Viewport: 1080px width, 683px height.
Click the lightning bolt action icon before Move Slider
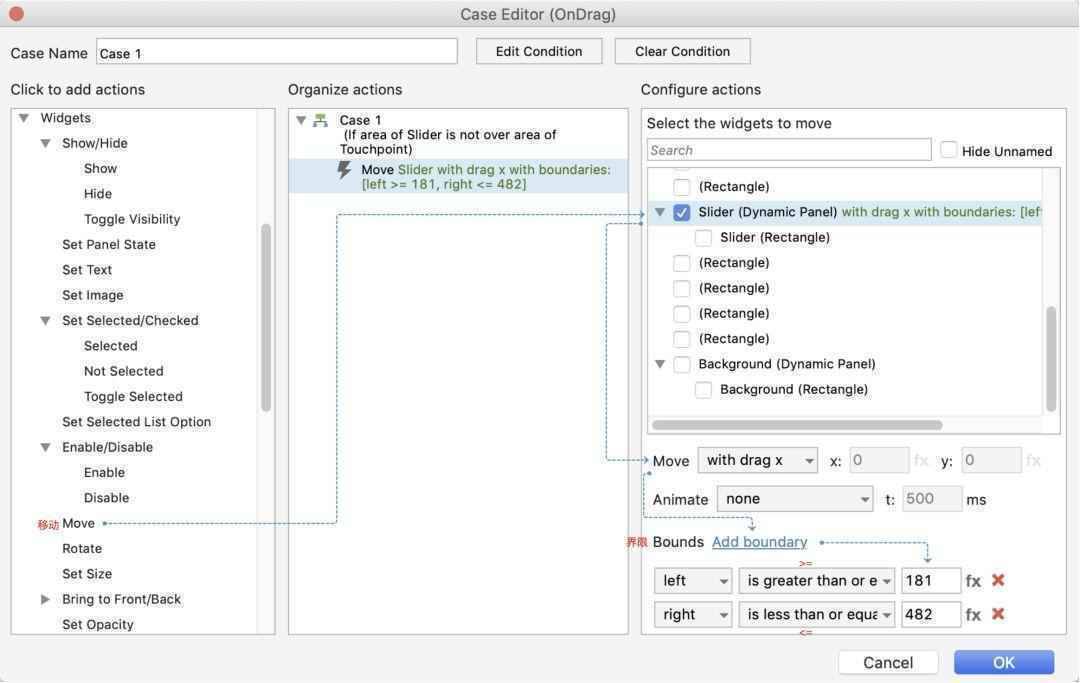pos(344,170)
